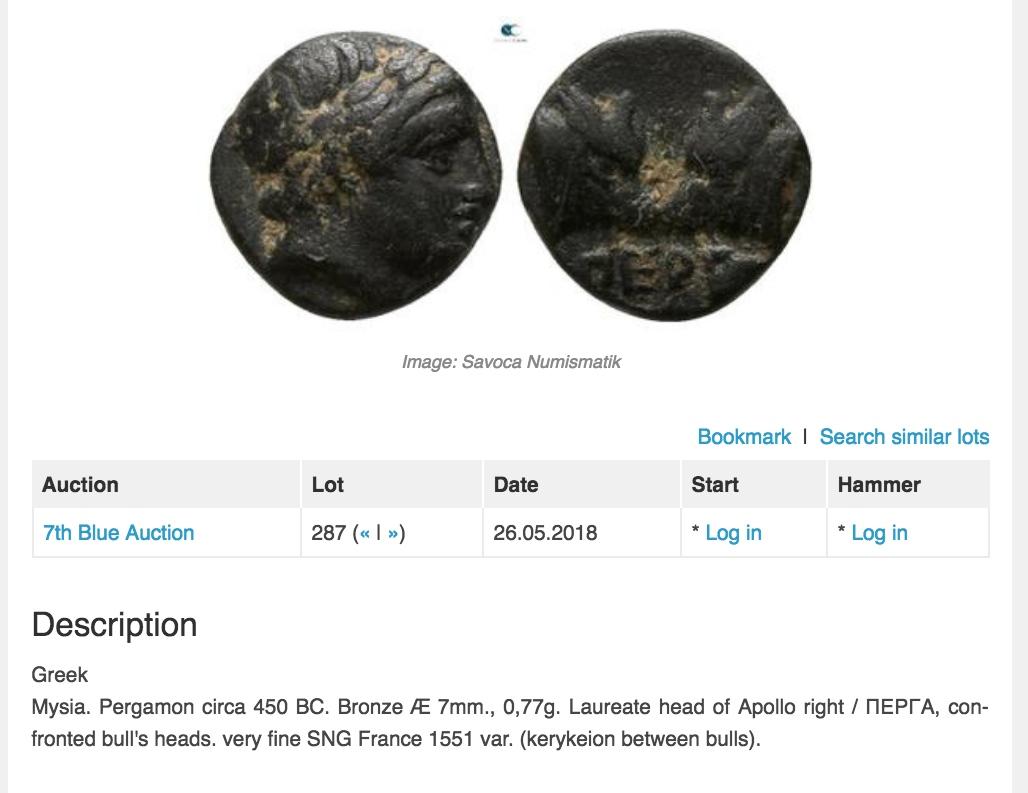Click the Greek category text under Description
The image size is (1028, 793).
coord(60,675)
